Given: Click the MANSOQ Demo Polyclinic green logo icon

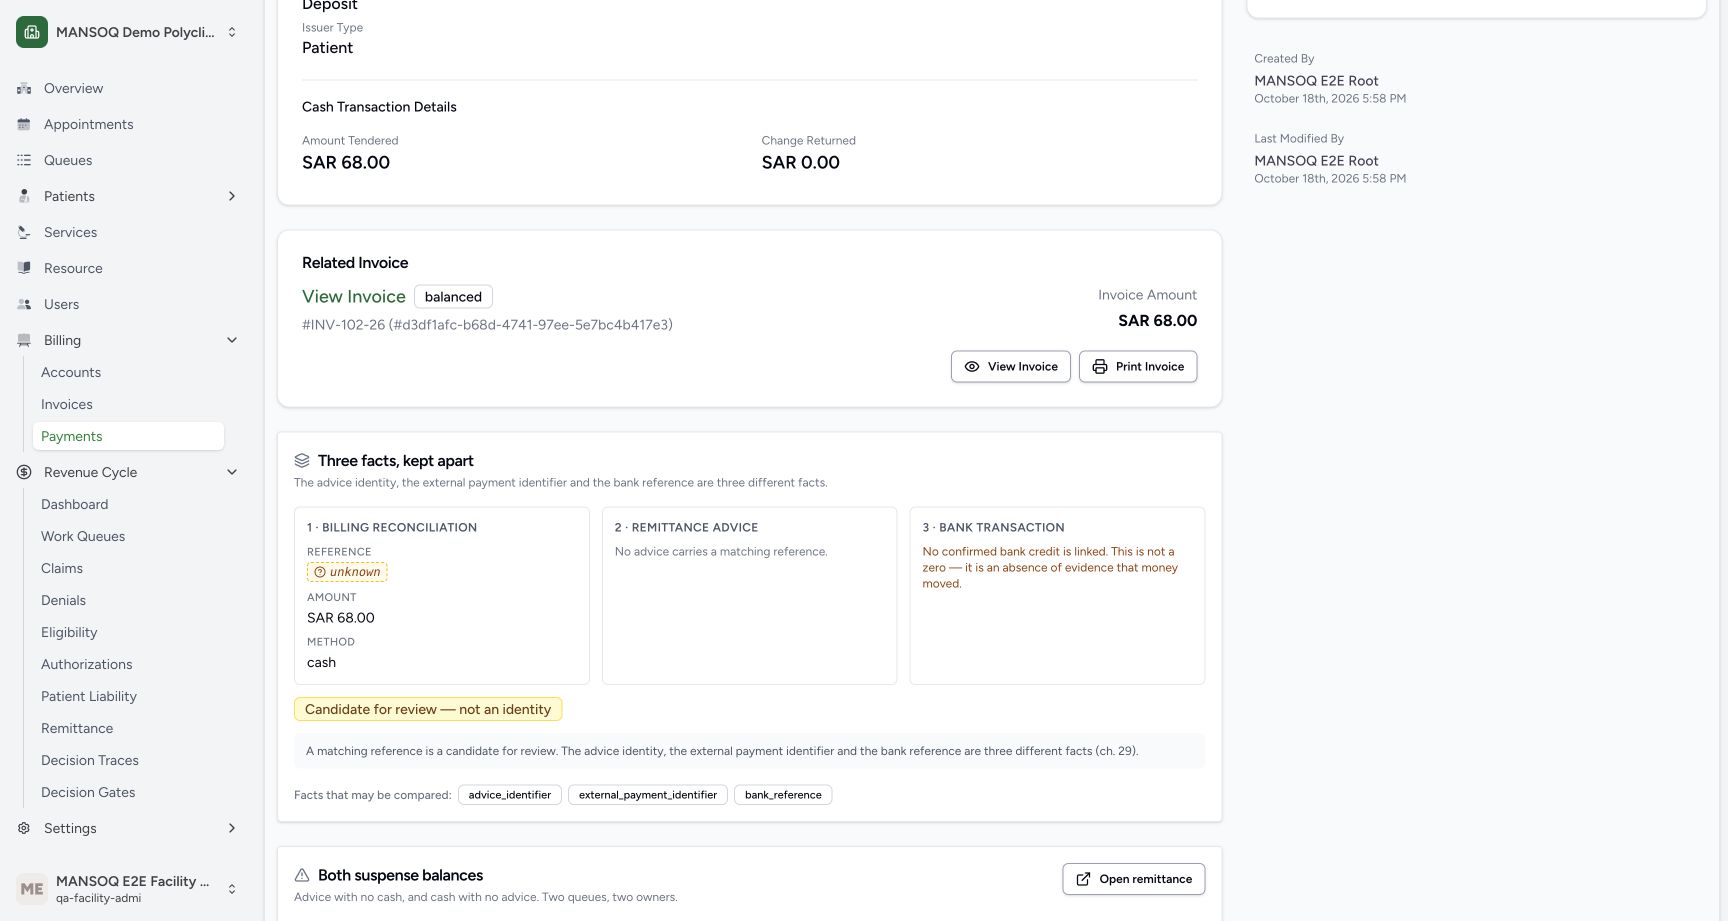Looking at the screenshot, I should [32, 32].
